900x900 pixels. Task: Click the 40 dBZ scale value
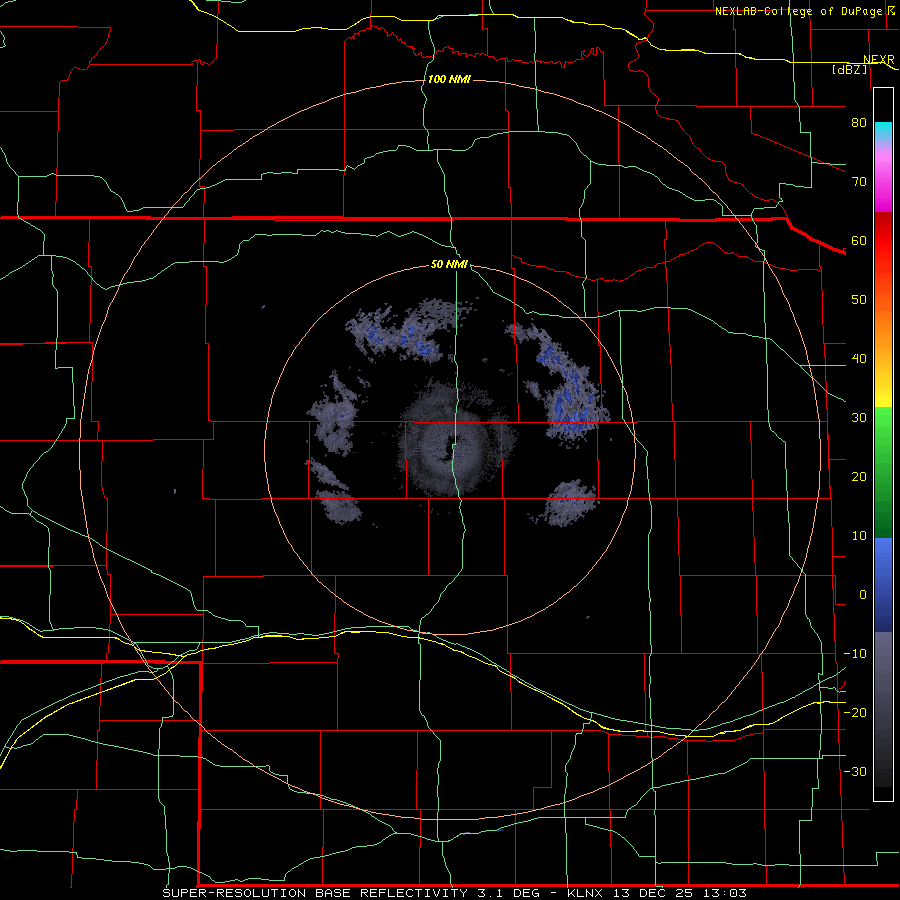point(859,359)
